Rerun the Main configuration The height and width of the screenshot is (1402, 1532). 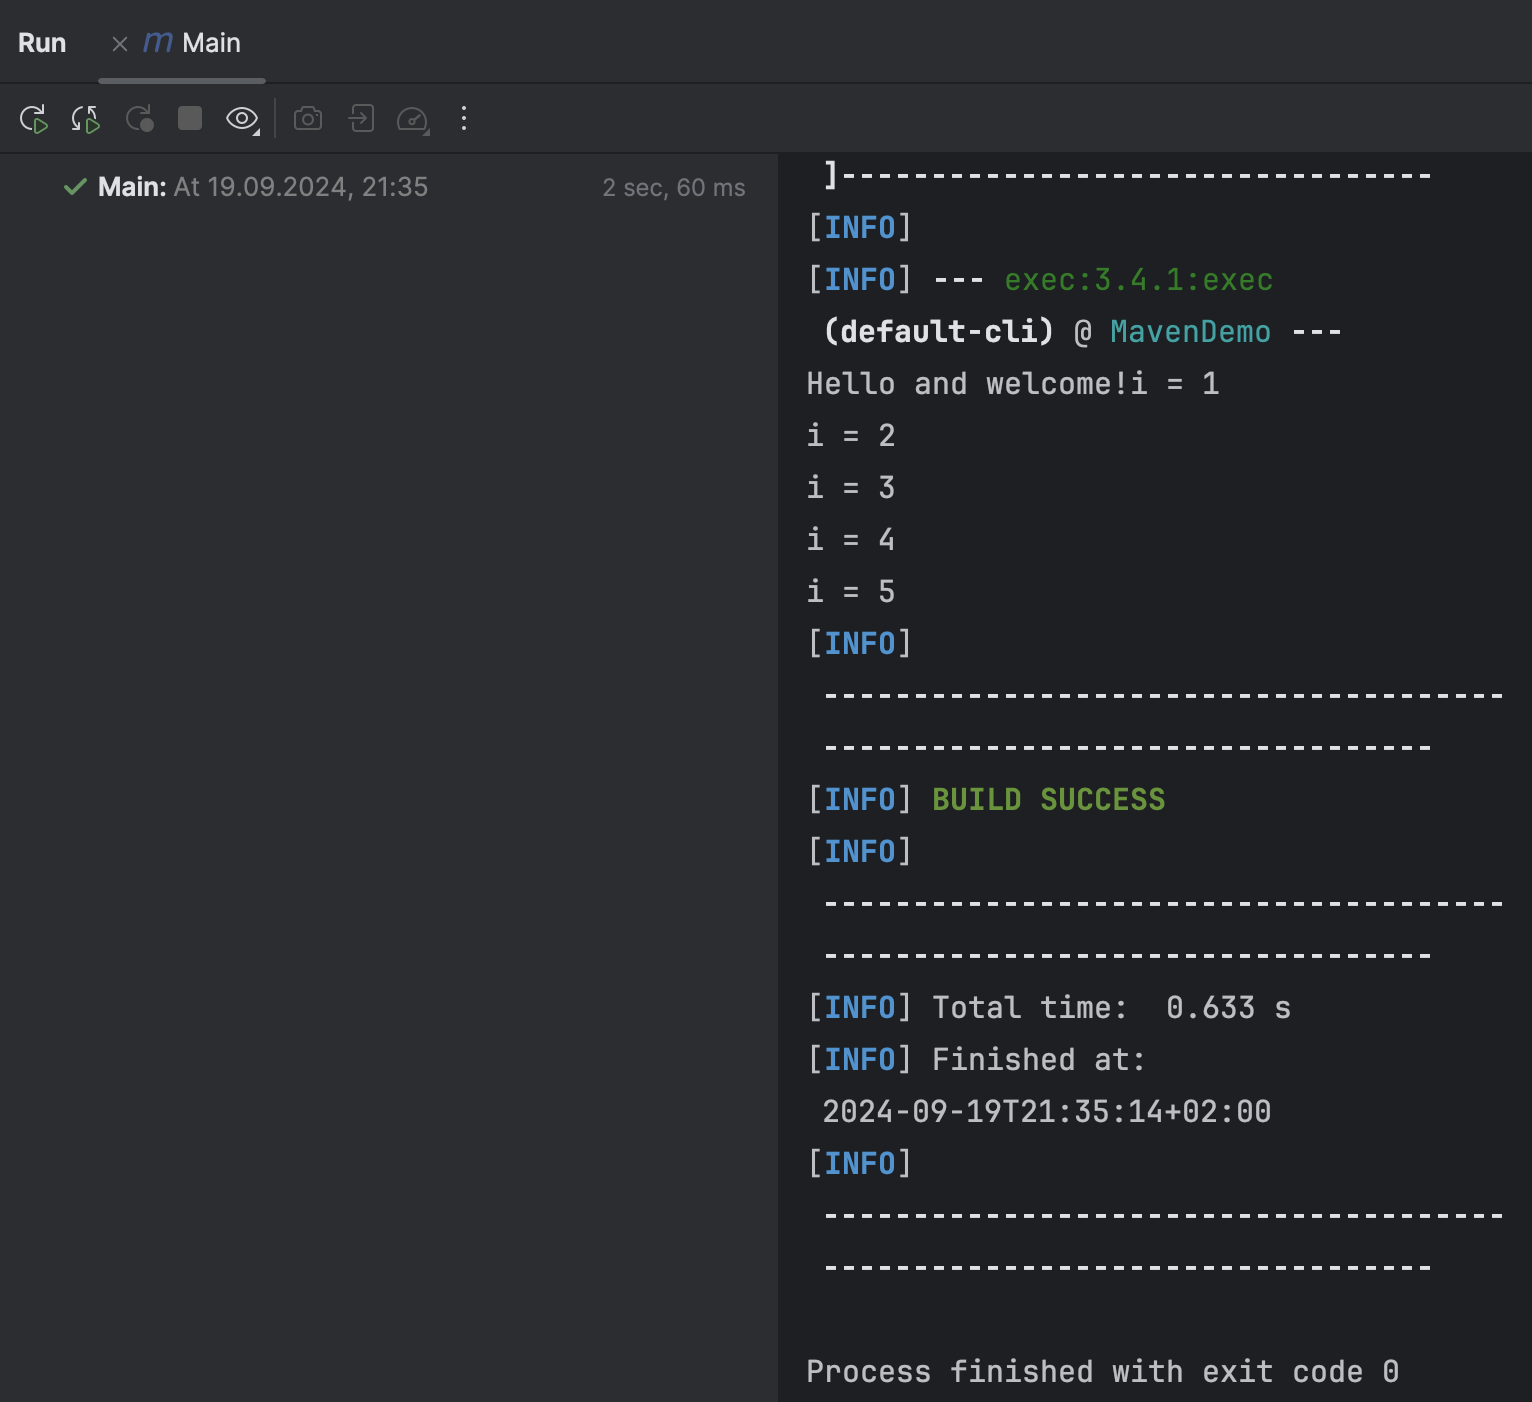click(x=34, y=118)
